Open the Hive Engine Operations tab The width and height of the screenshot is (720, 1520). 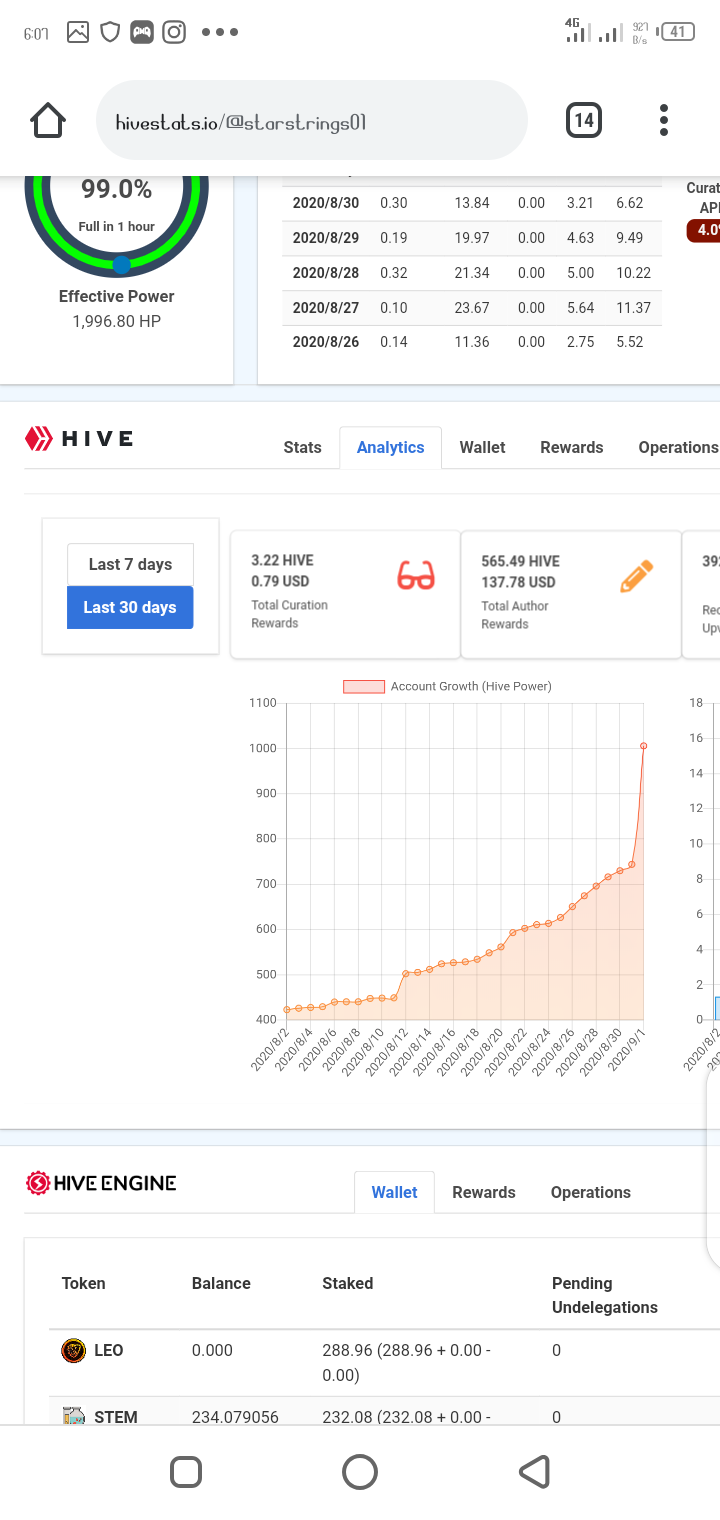click(590, 1192)
